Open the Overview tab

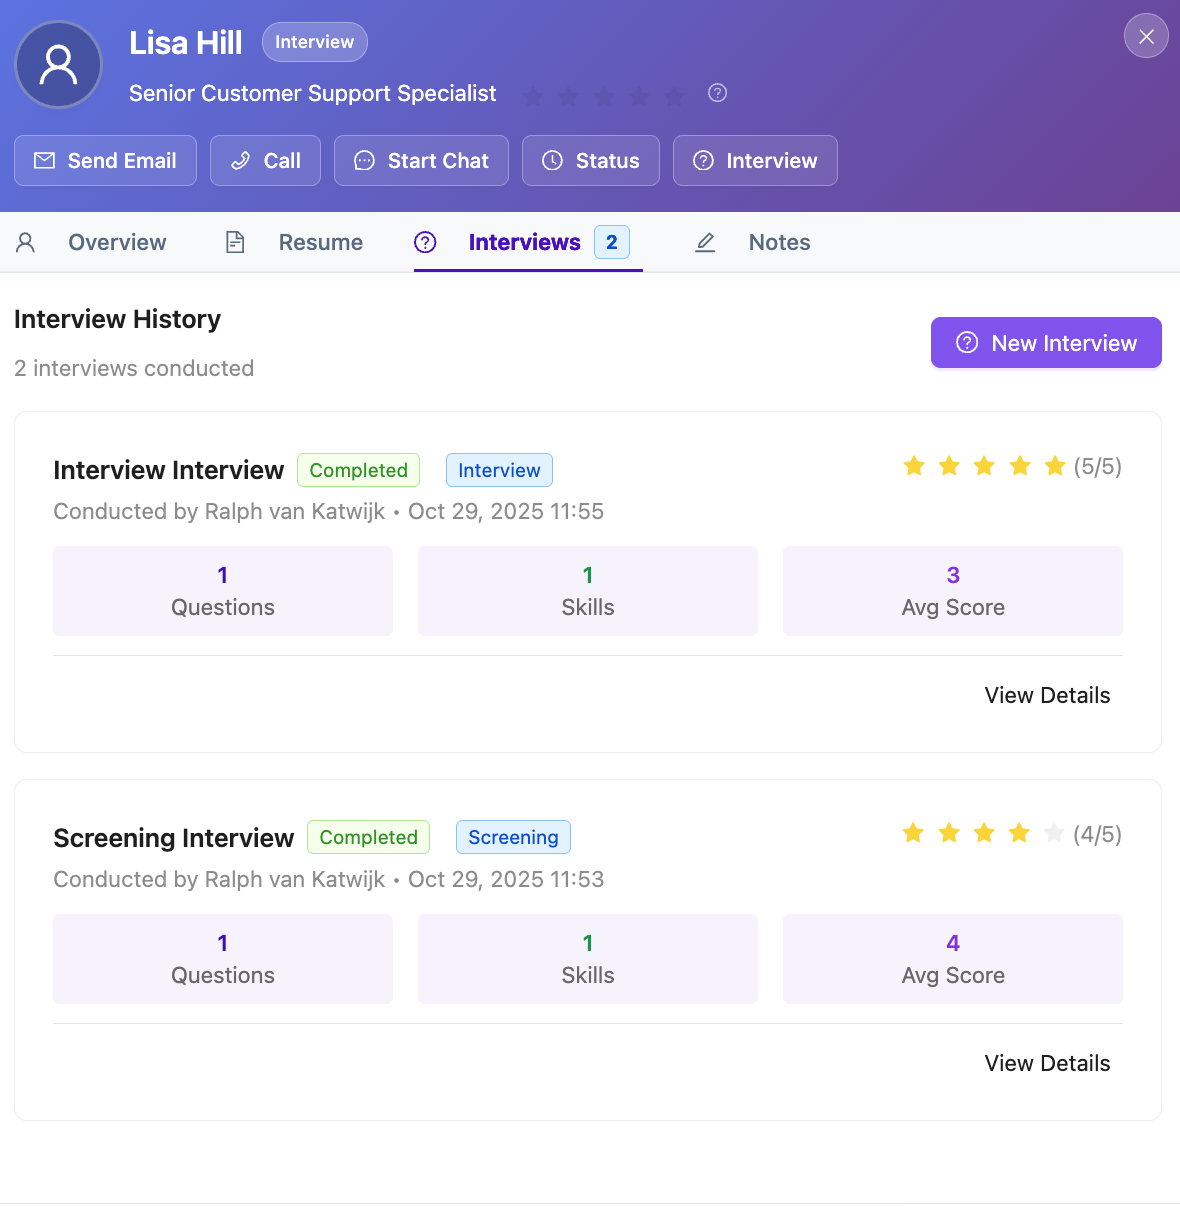(117, 242)
